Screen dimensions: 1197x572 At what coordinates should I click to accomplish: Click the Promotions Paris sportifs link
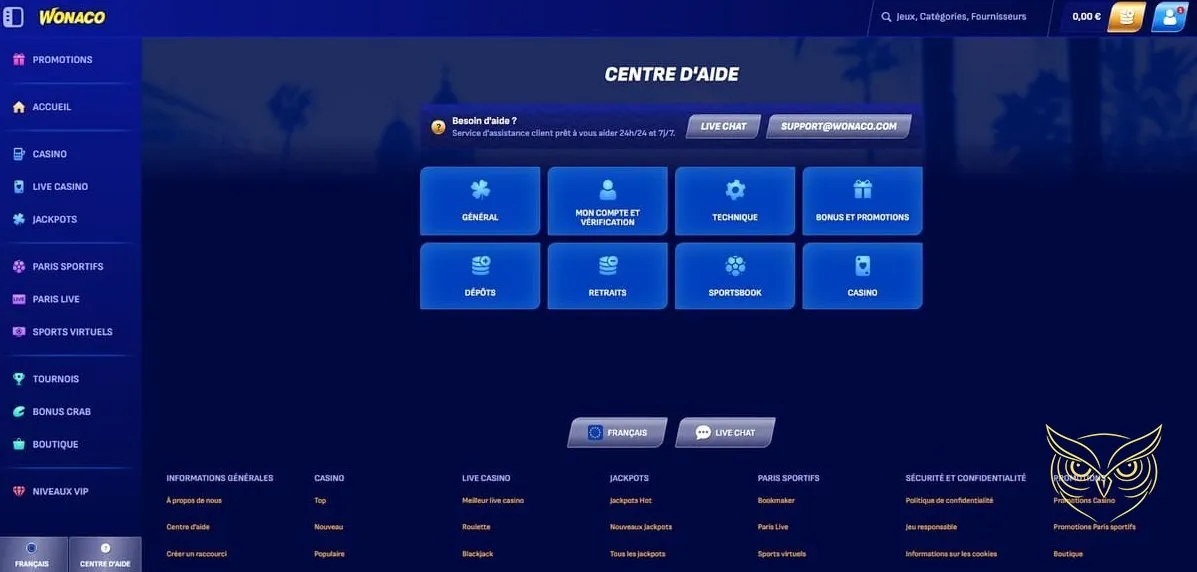[x=1094, y=527]
